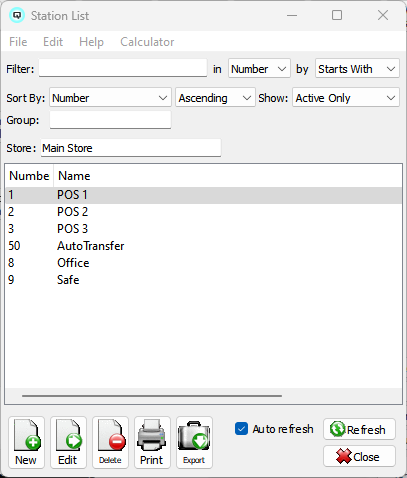Image resolution: width=407 pixels, height=478 pixels.
Task: Click the Export briefcase icon
Action: click(194, 442)
